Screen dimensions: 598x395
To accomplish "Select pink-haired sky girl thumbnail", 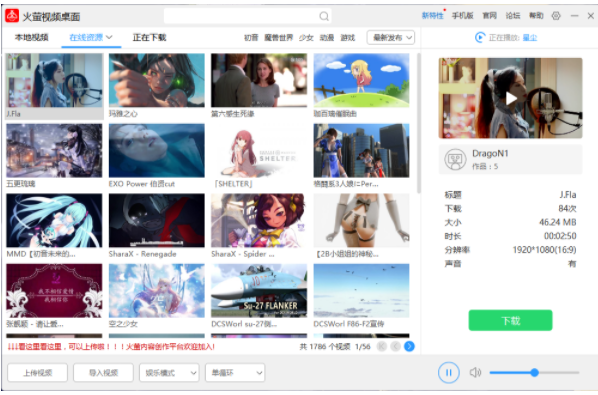I will (157, 291).
